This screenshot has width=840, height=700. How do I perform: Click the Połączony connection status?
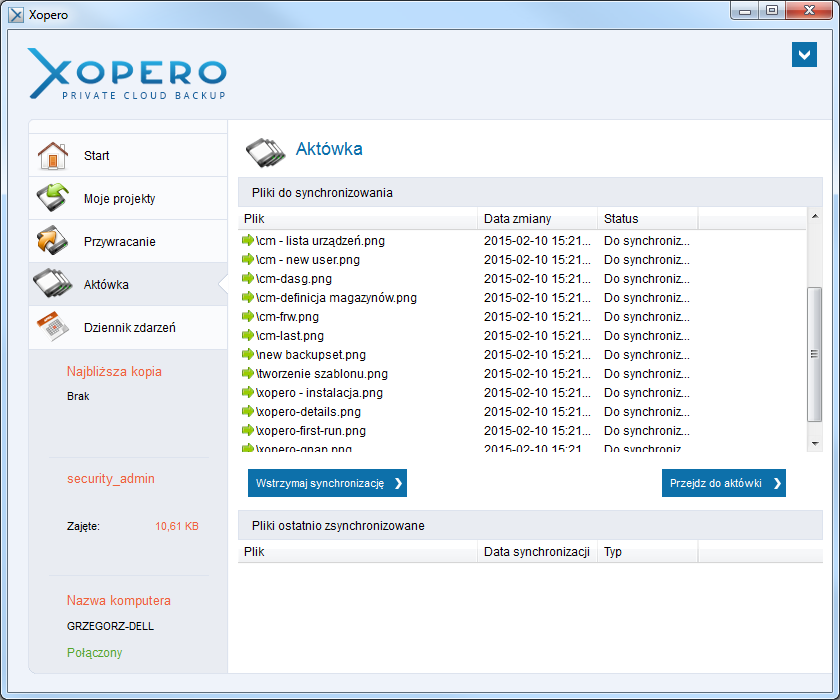94,652
